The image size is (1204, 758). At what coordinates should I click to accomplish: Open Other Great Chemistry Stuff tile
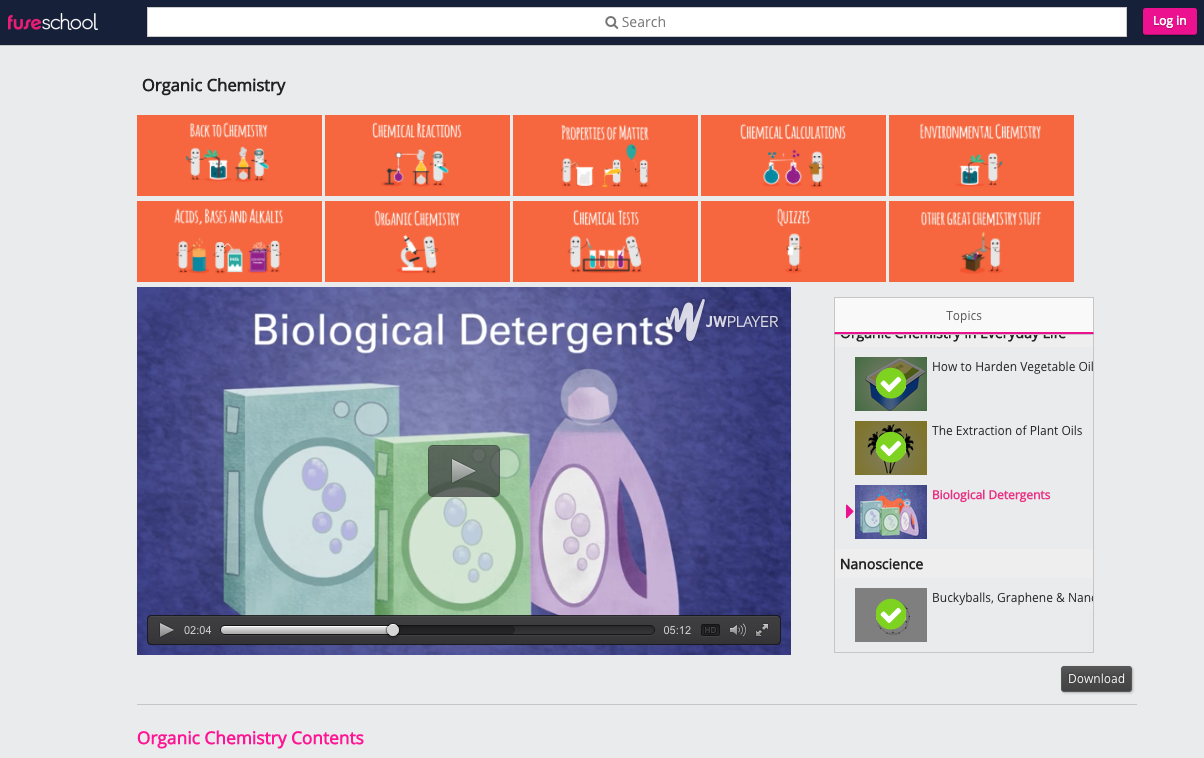click(981, 241)
